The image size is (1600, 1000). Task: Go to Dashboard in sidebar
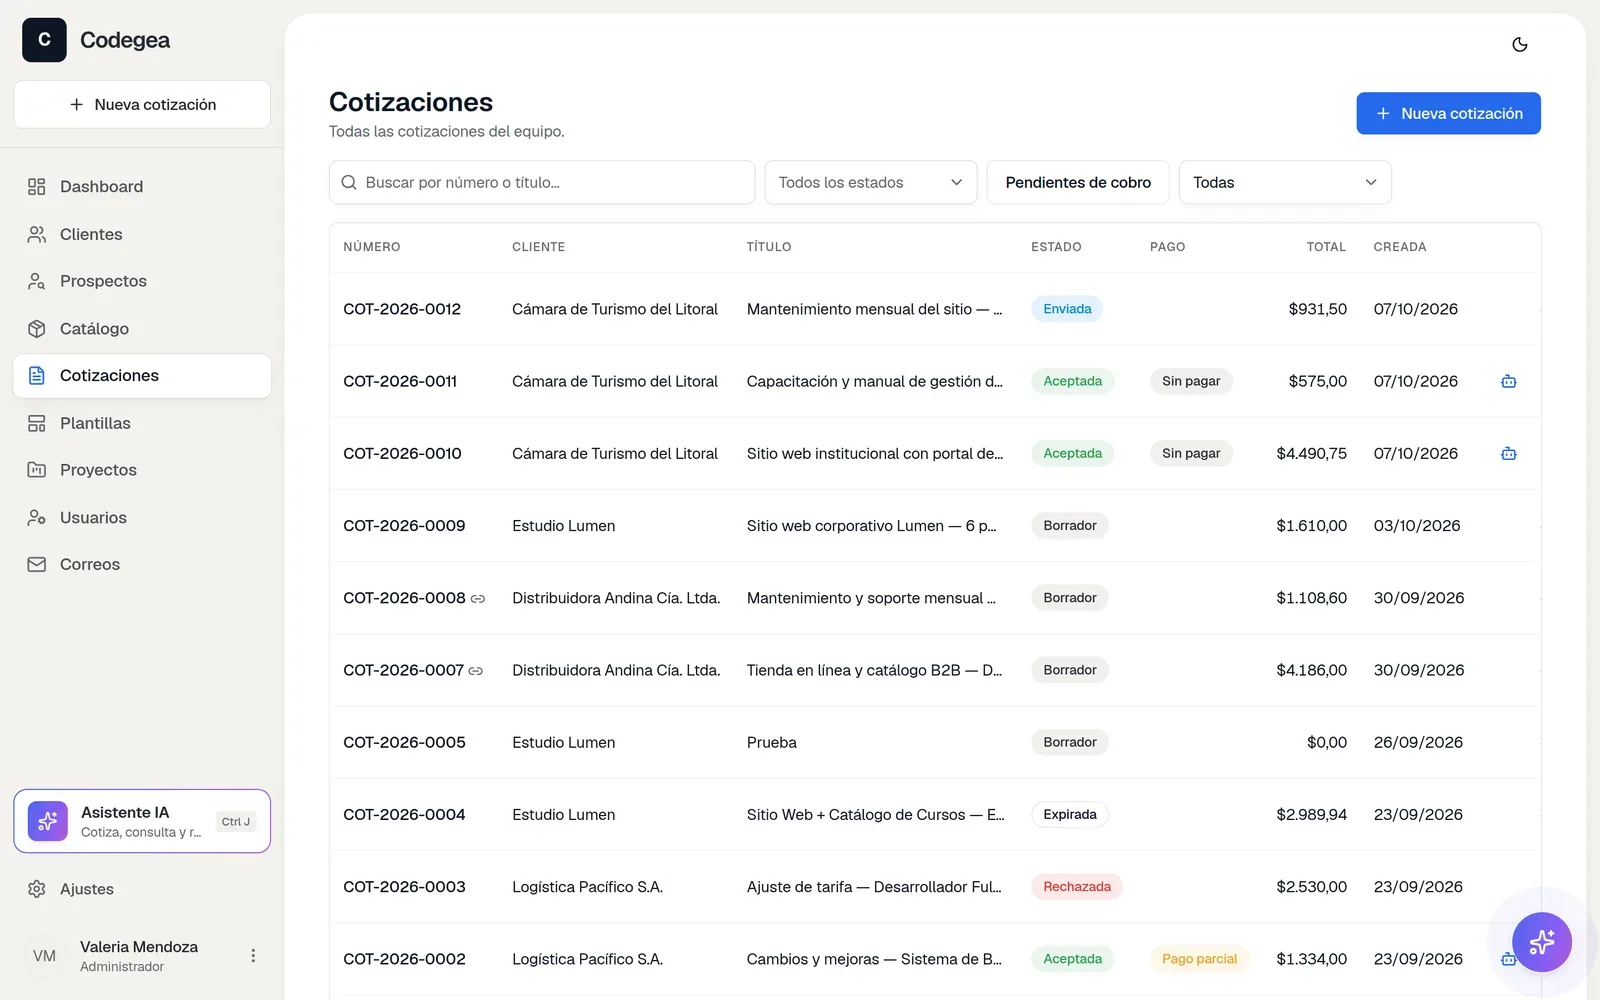(142, 187)
